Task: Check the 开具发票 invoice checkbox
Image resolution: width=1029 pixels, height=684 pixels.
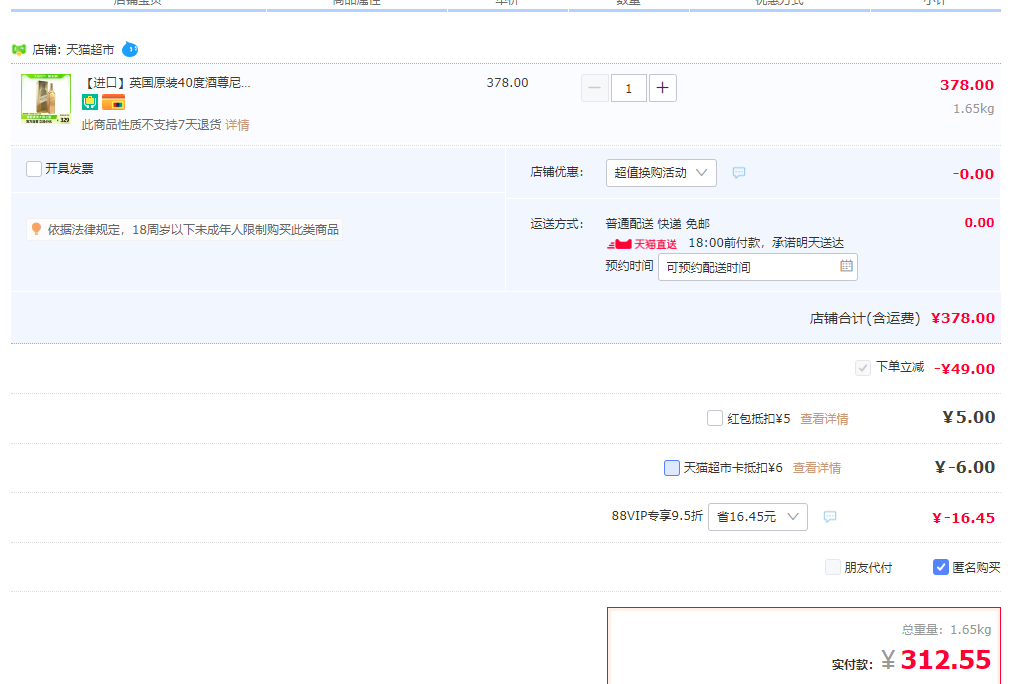Action: 34,169
